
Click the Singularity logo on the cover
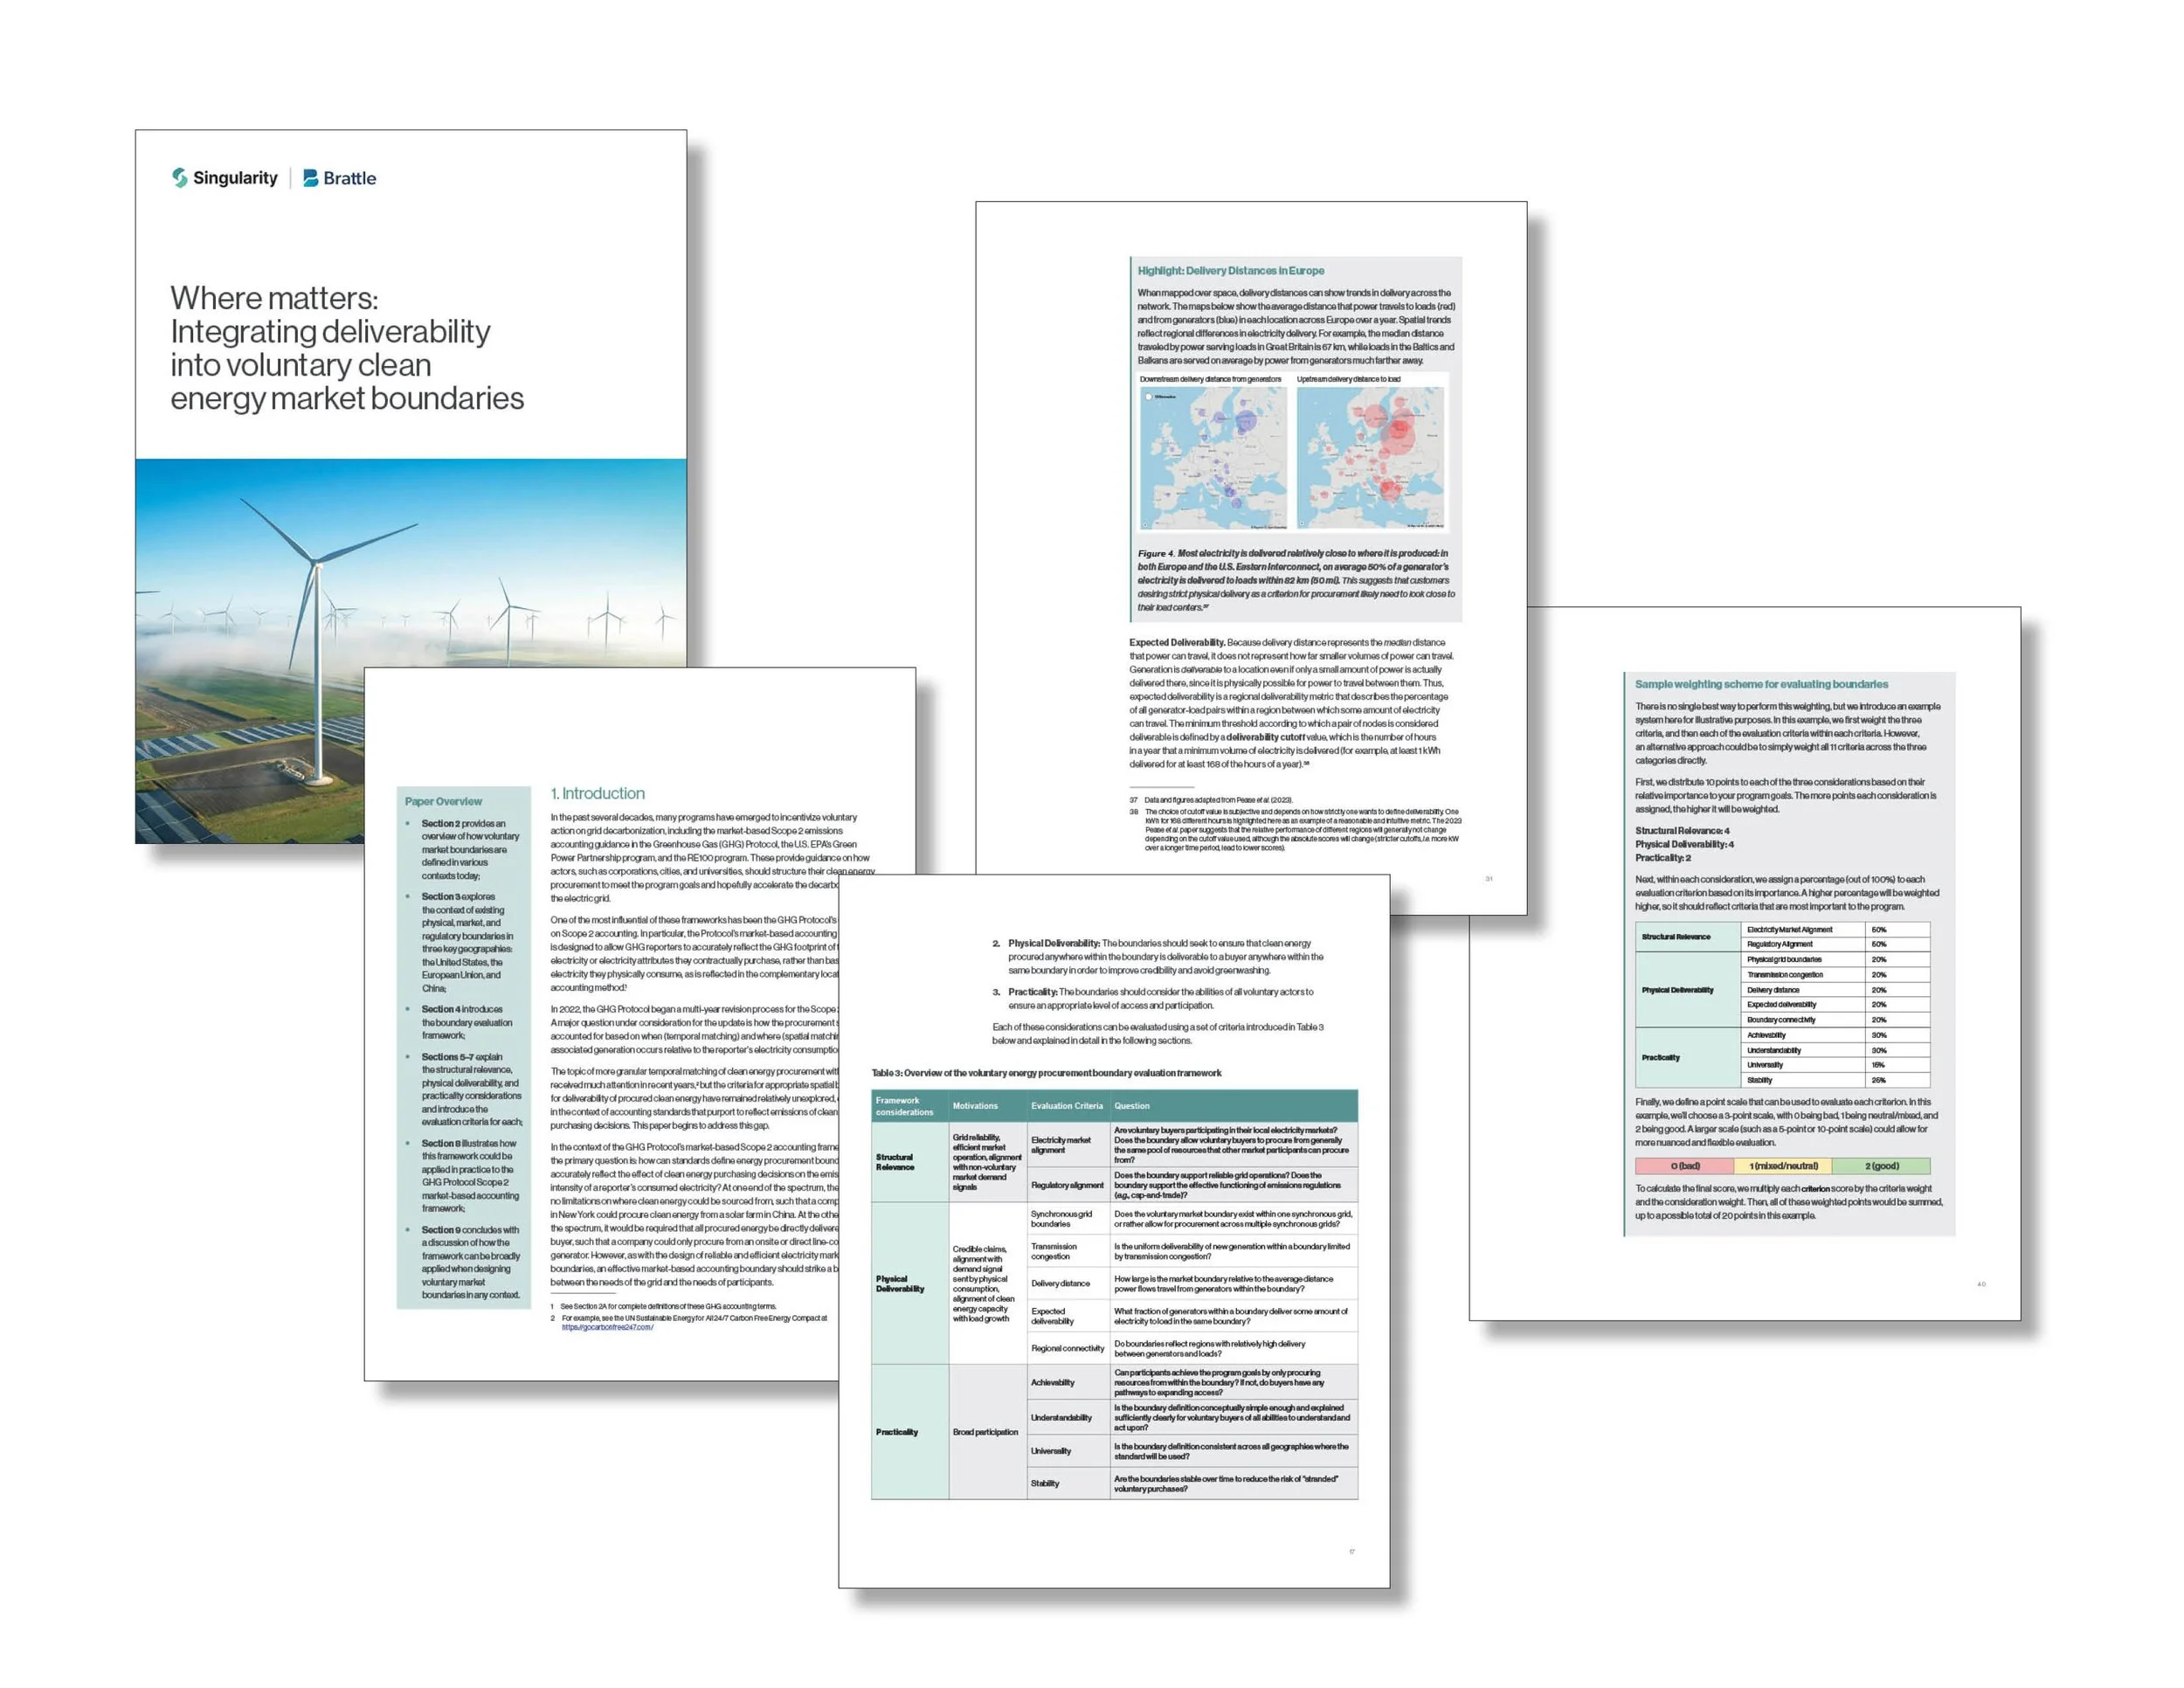(224, 178)
